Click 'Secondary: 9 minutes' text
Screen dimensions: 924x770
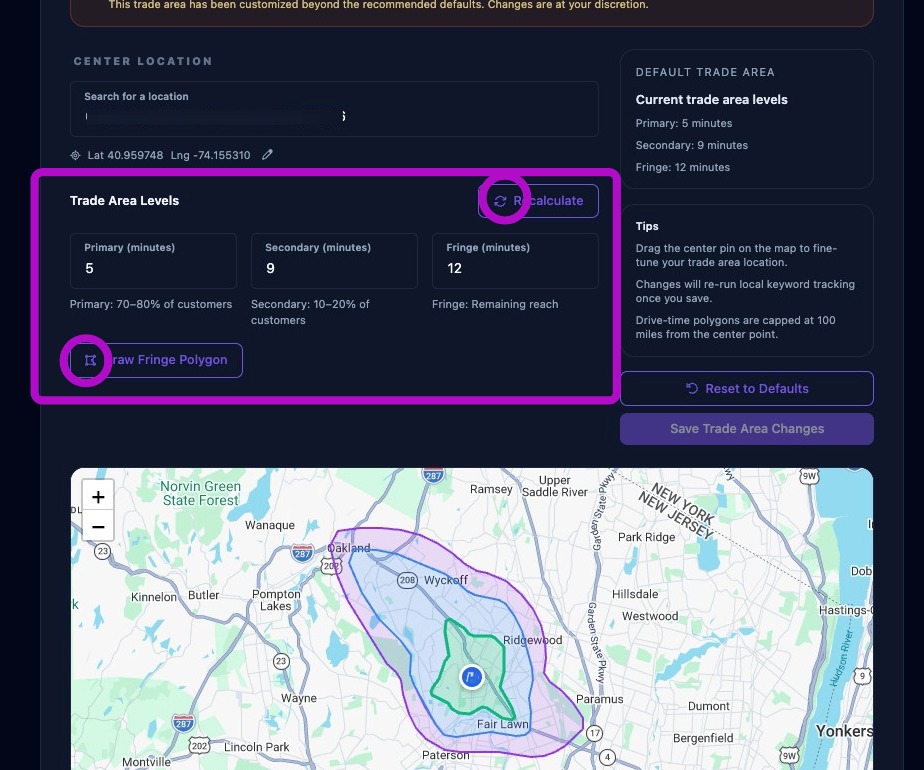[x=691, y=145]
